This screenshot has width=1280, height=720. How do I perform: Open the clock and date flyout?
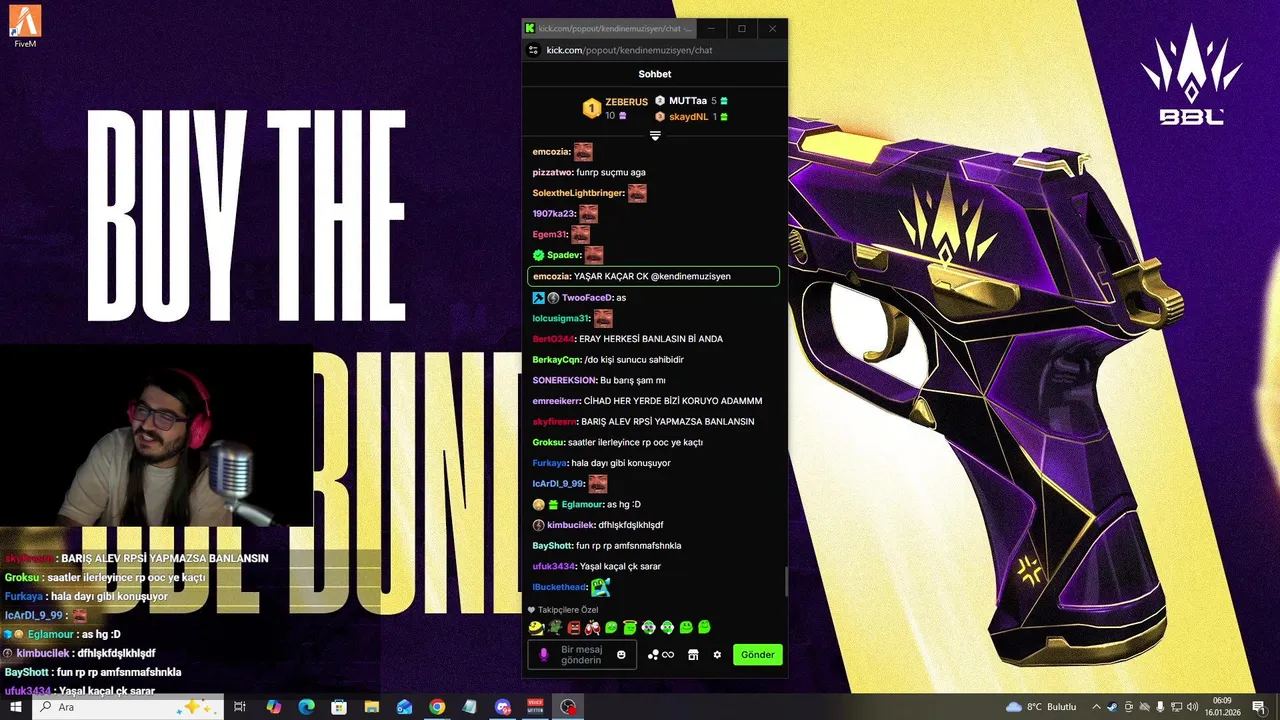[x=1222, y=707]
